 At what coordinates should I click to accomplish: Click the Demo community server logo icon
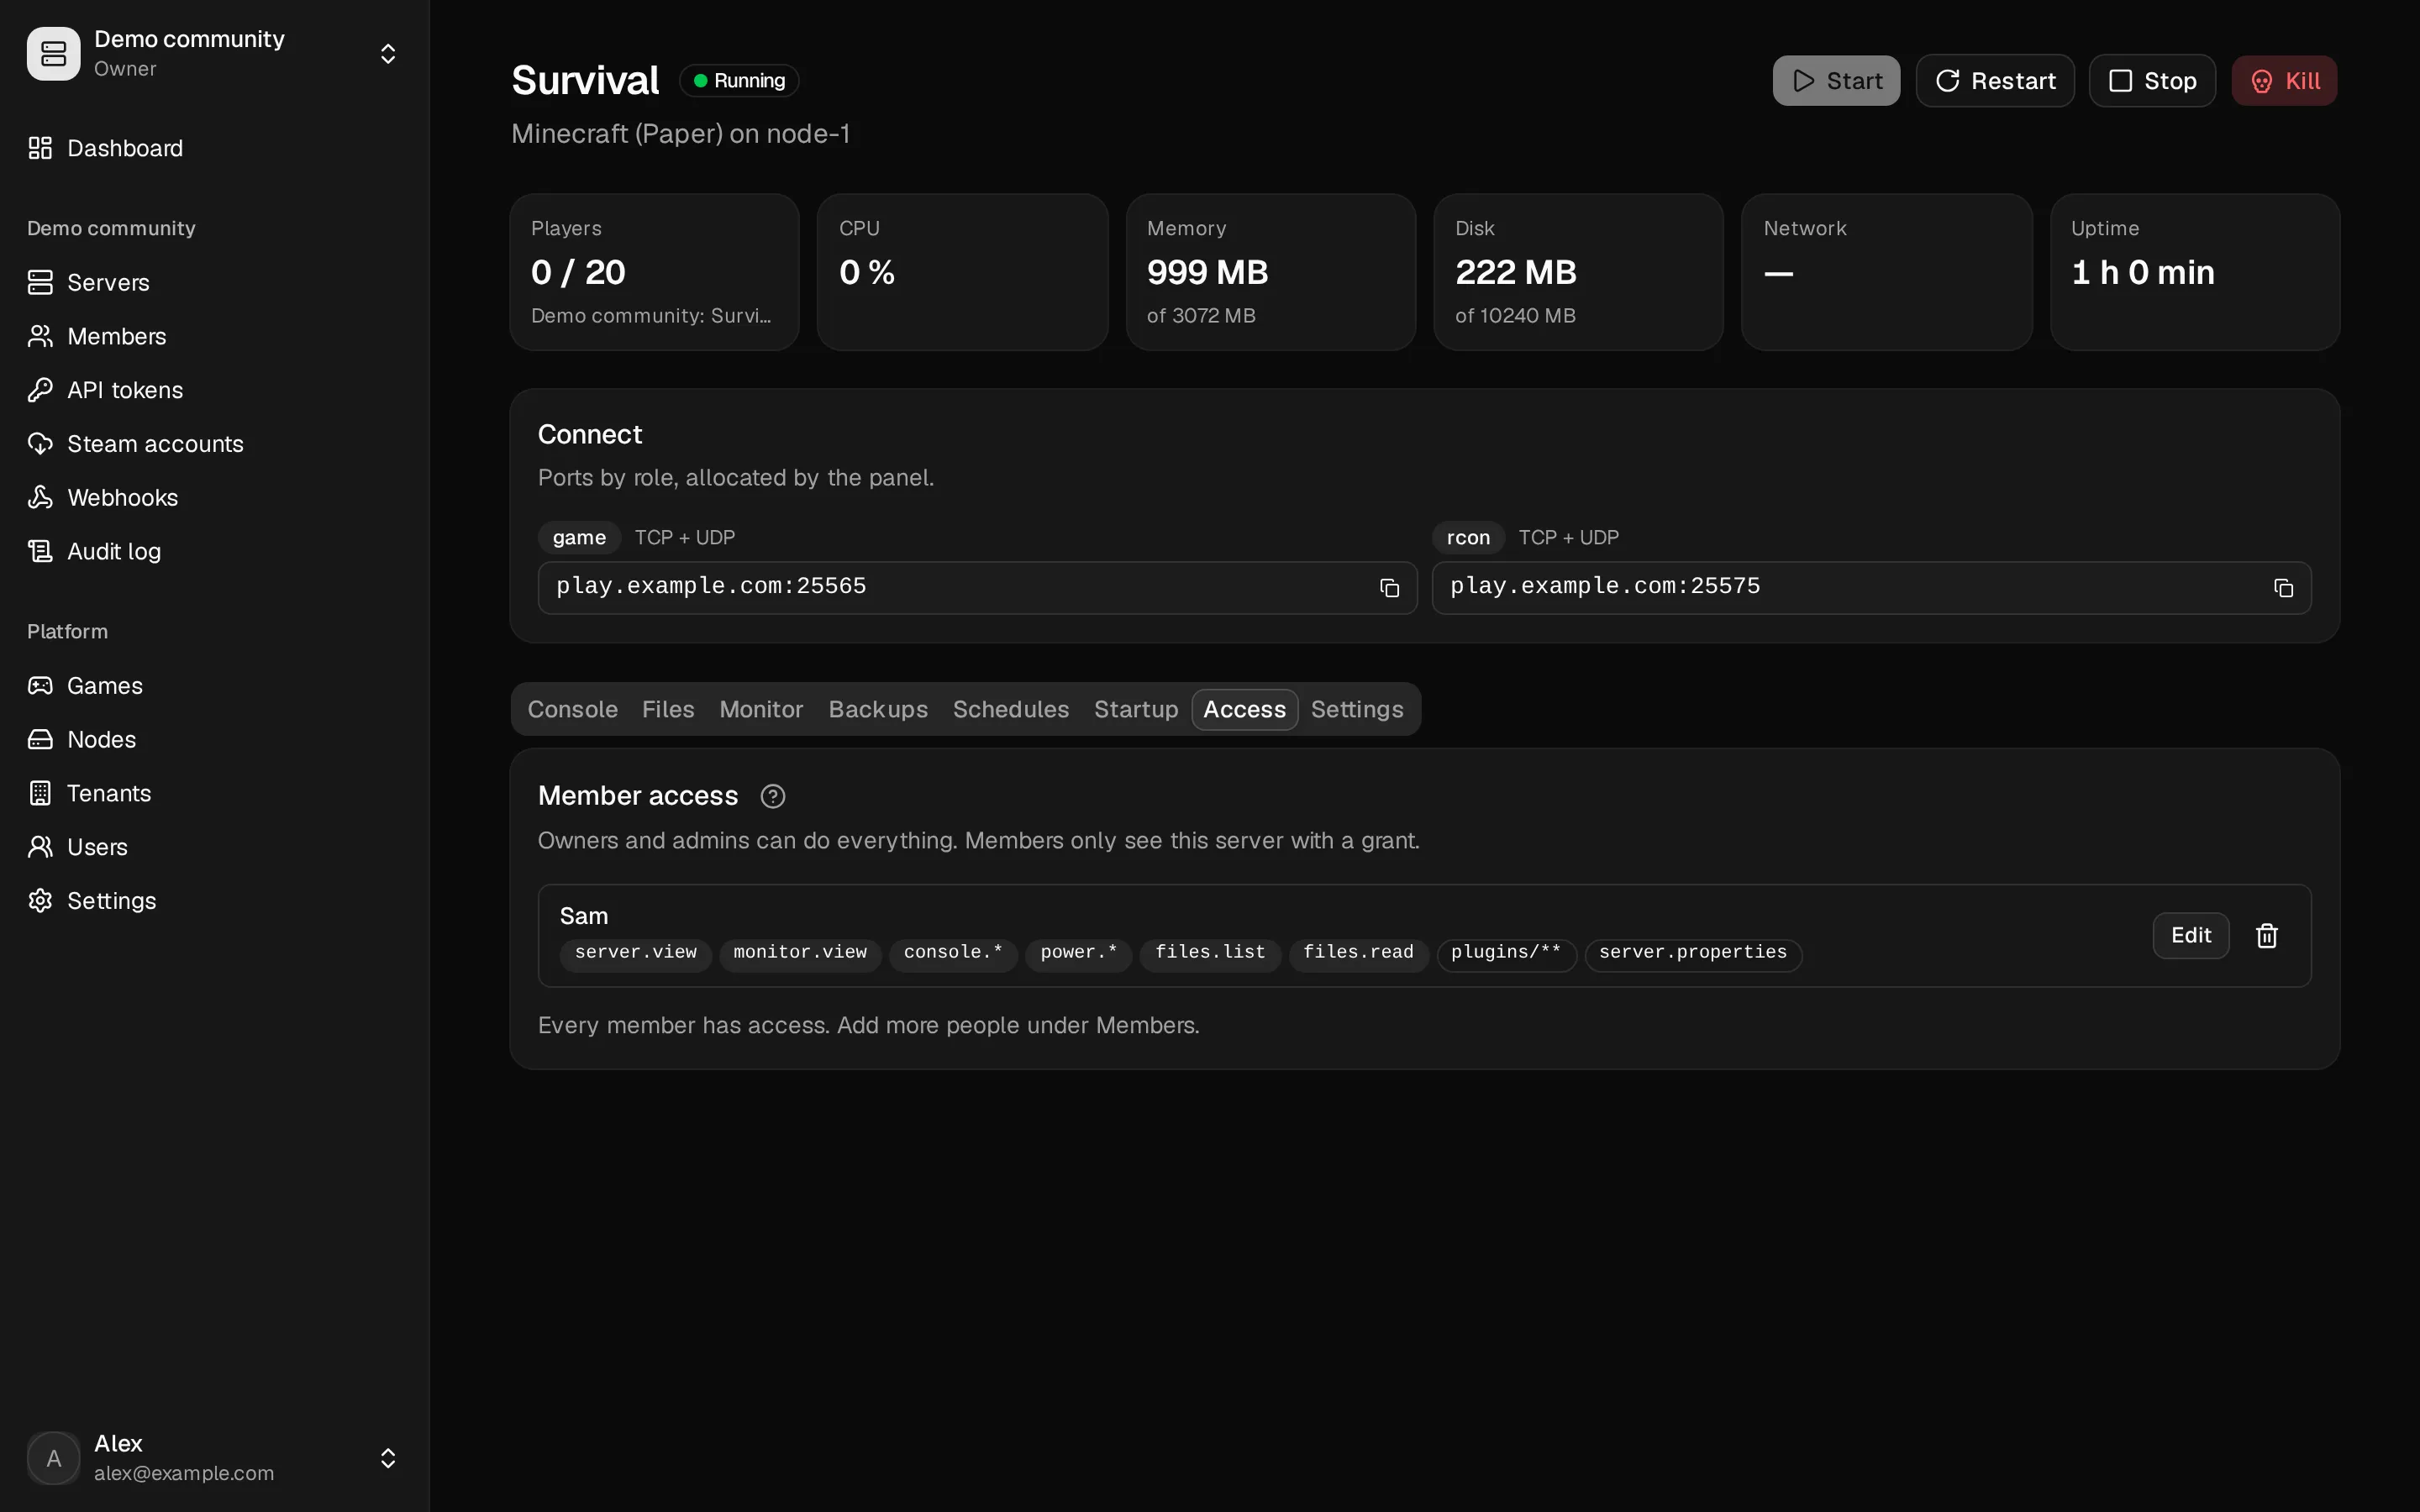click(53, 53)
